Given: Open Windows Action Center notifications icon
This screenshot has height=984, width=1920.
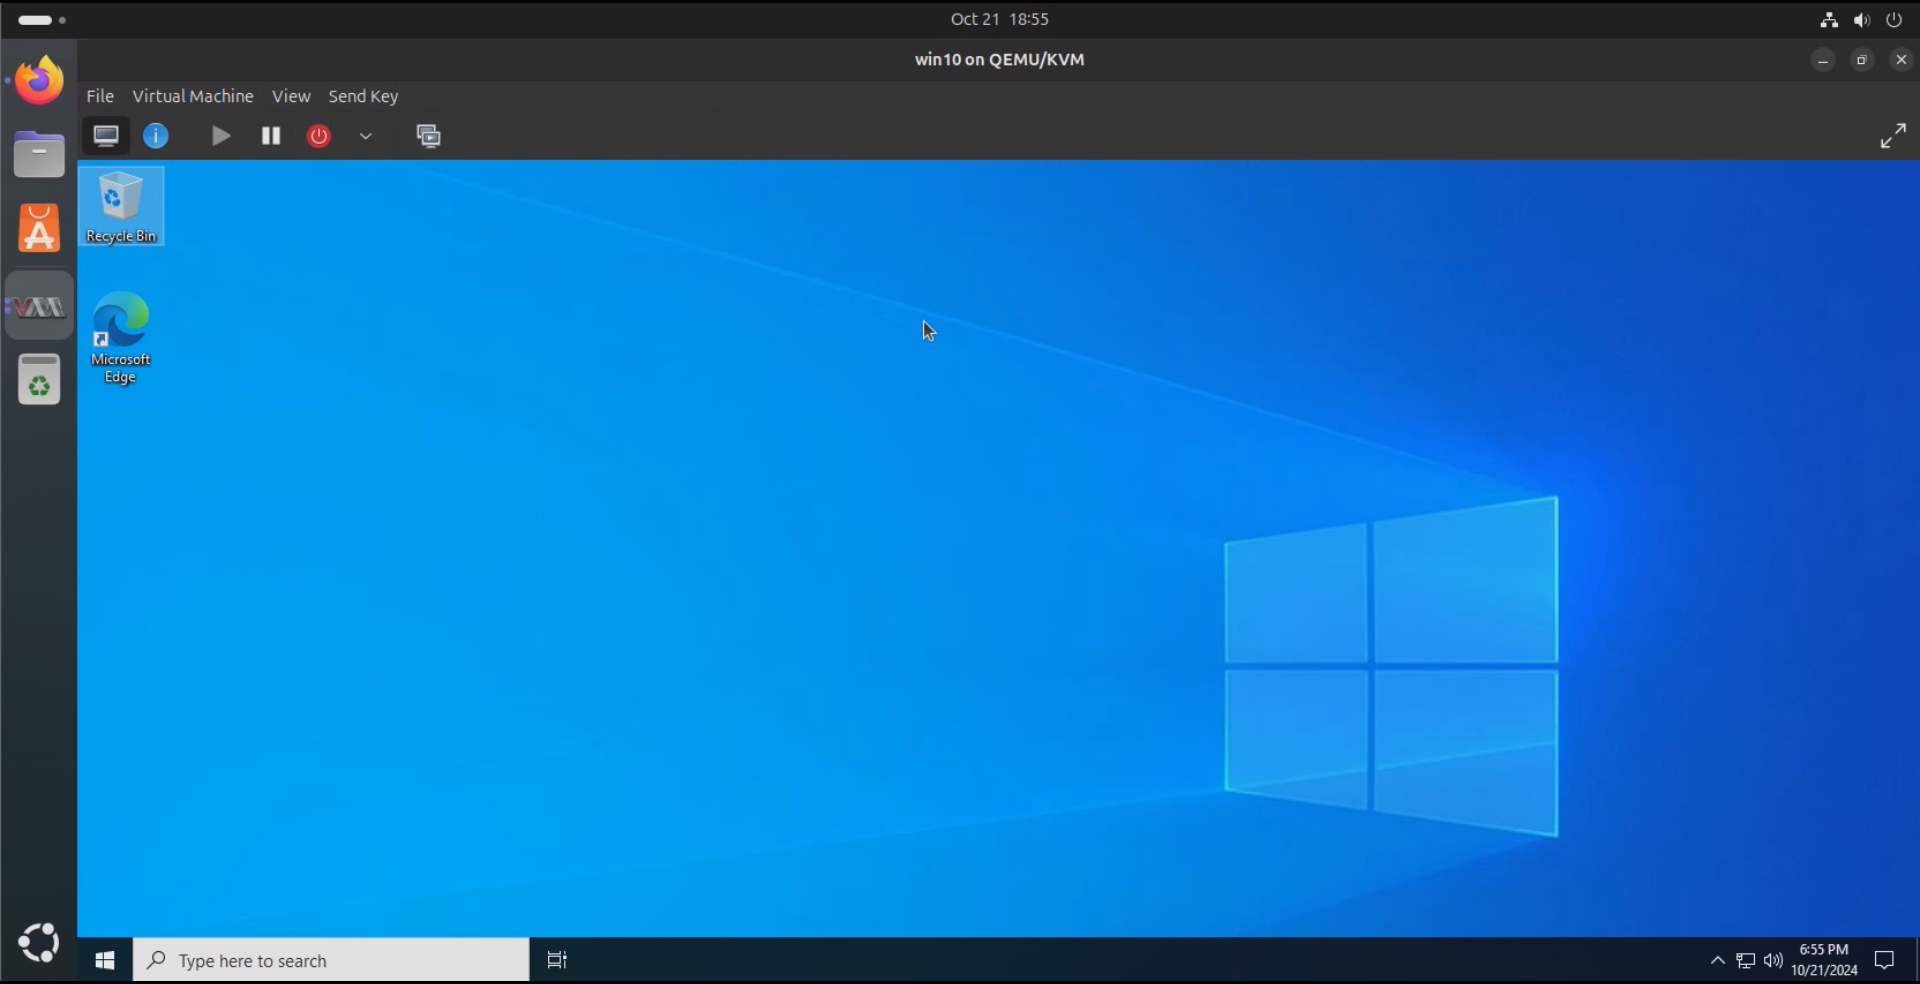Looking at the screenshot, I should click(x=1885, y=961).
